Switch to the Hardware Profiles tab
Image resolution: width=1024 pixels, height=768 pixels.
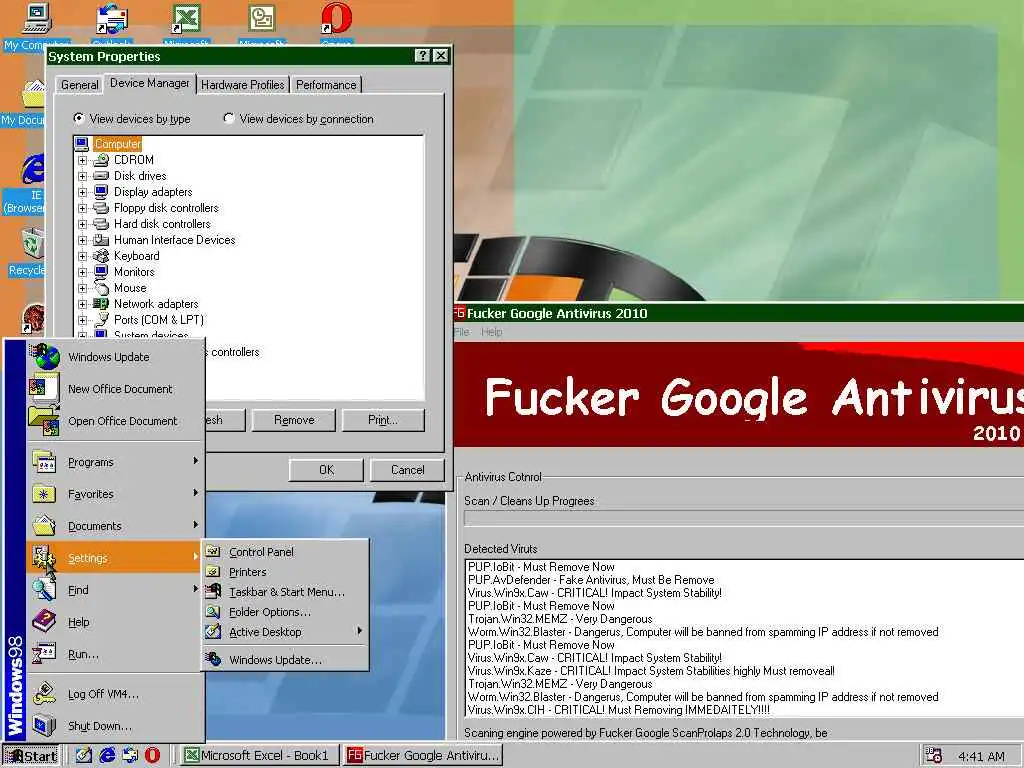click(242, 85)
